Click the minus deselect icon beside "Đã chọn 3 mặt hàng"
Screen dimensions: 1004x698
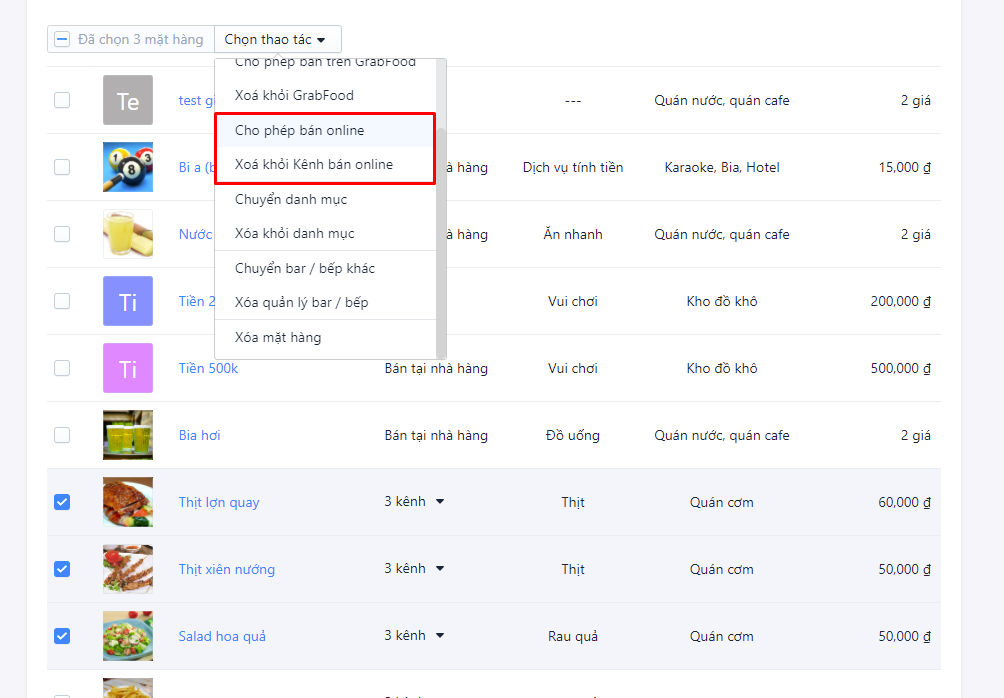(x=63, y=39)
